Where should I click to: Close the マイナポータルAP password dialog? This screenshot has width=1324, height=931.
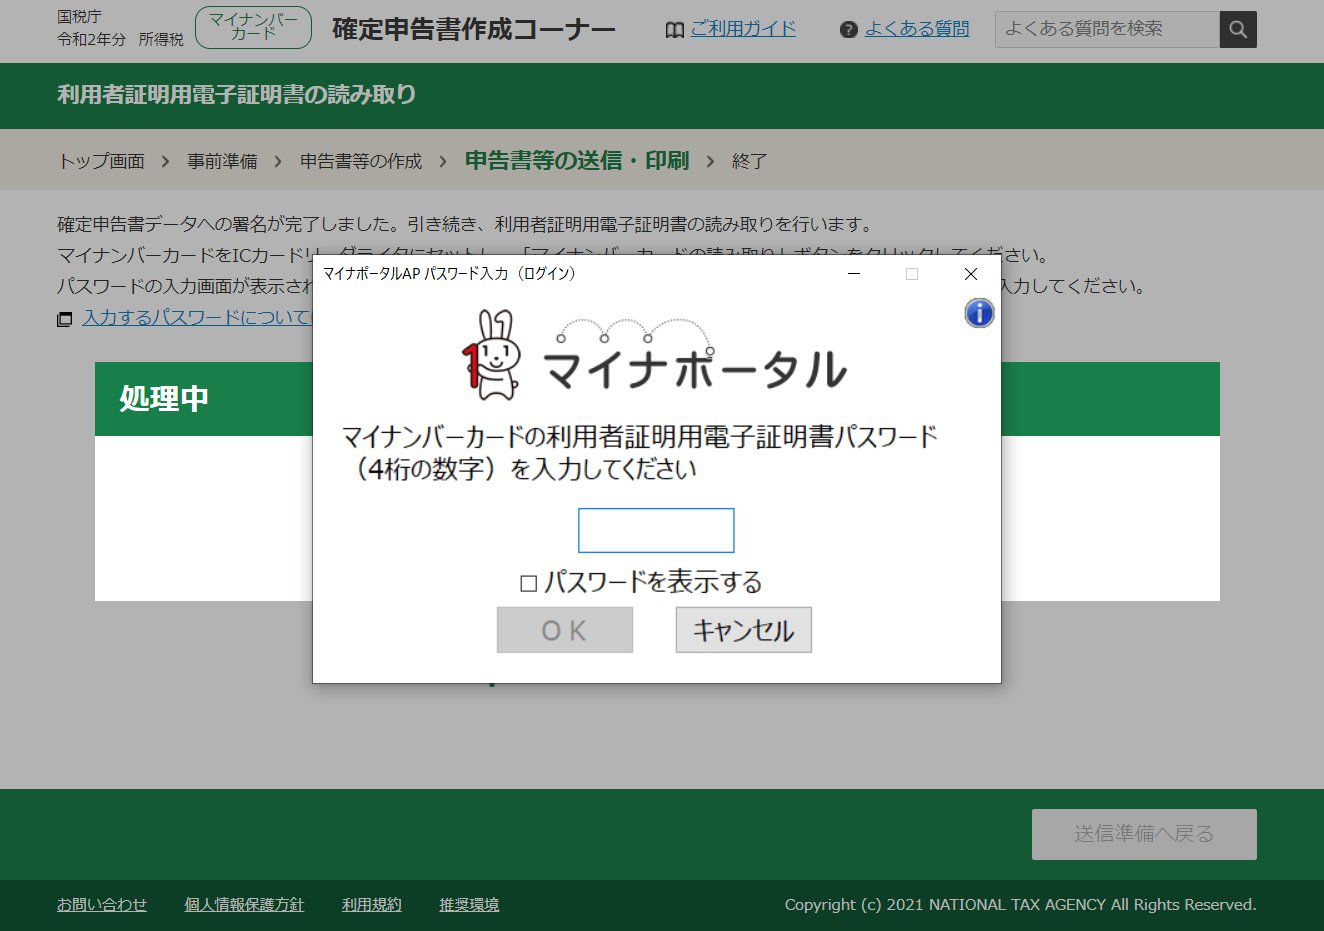pyautogui.click(x=970, y=274)
